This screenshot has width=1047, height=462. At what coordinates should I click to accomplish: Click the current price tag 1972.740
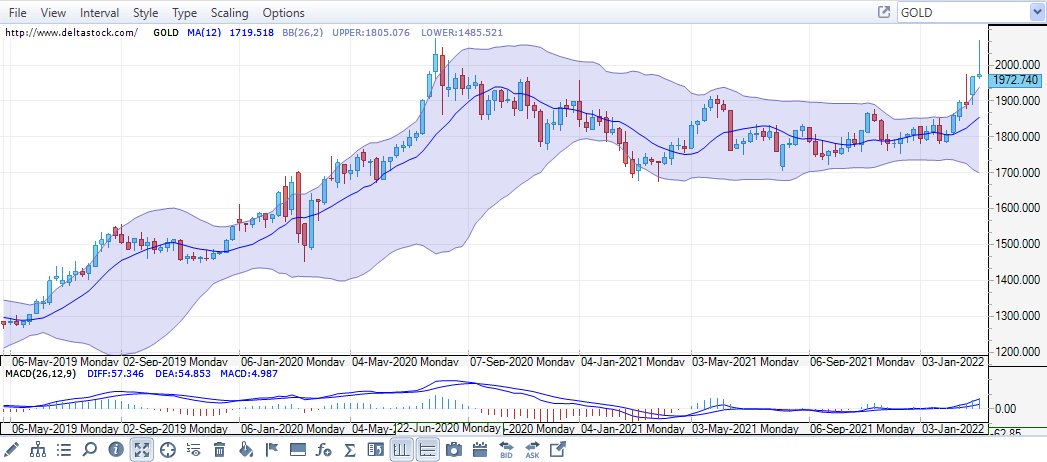[1016, 80]
